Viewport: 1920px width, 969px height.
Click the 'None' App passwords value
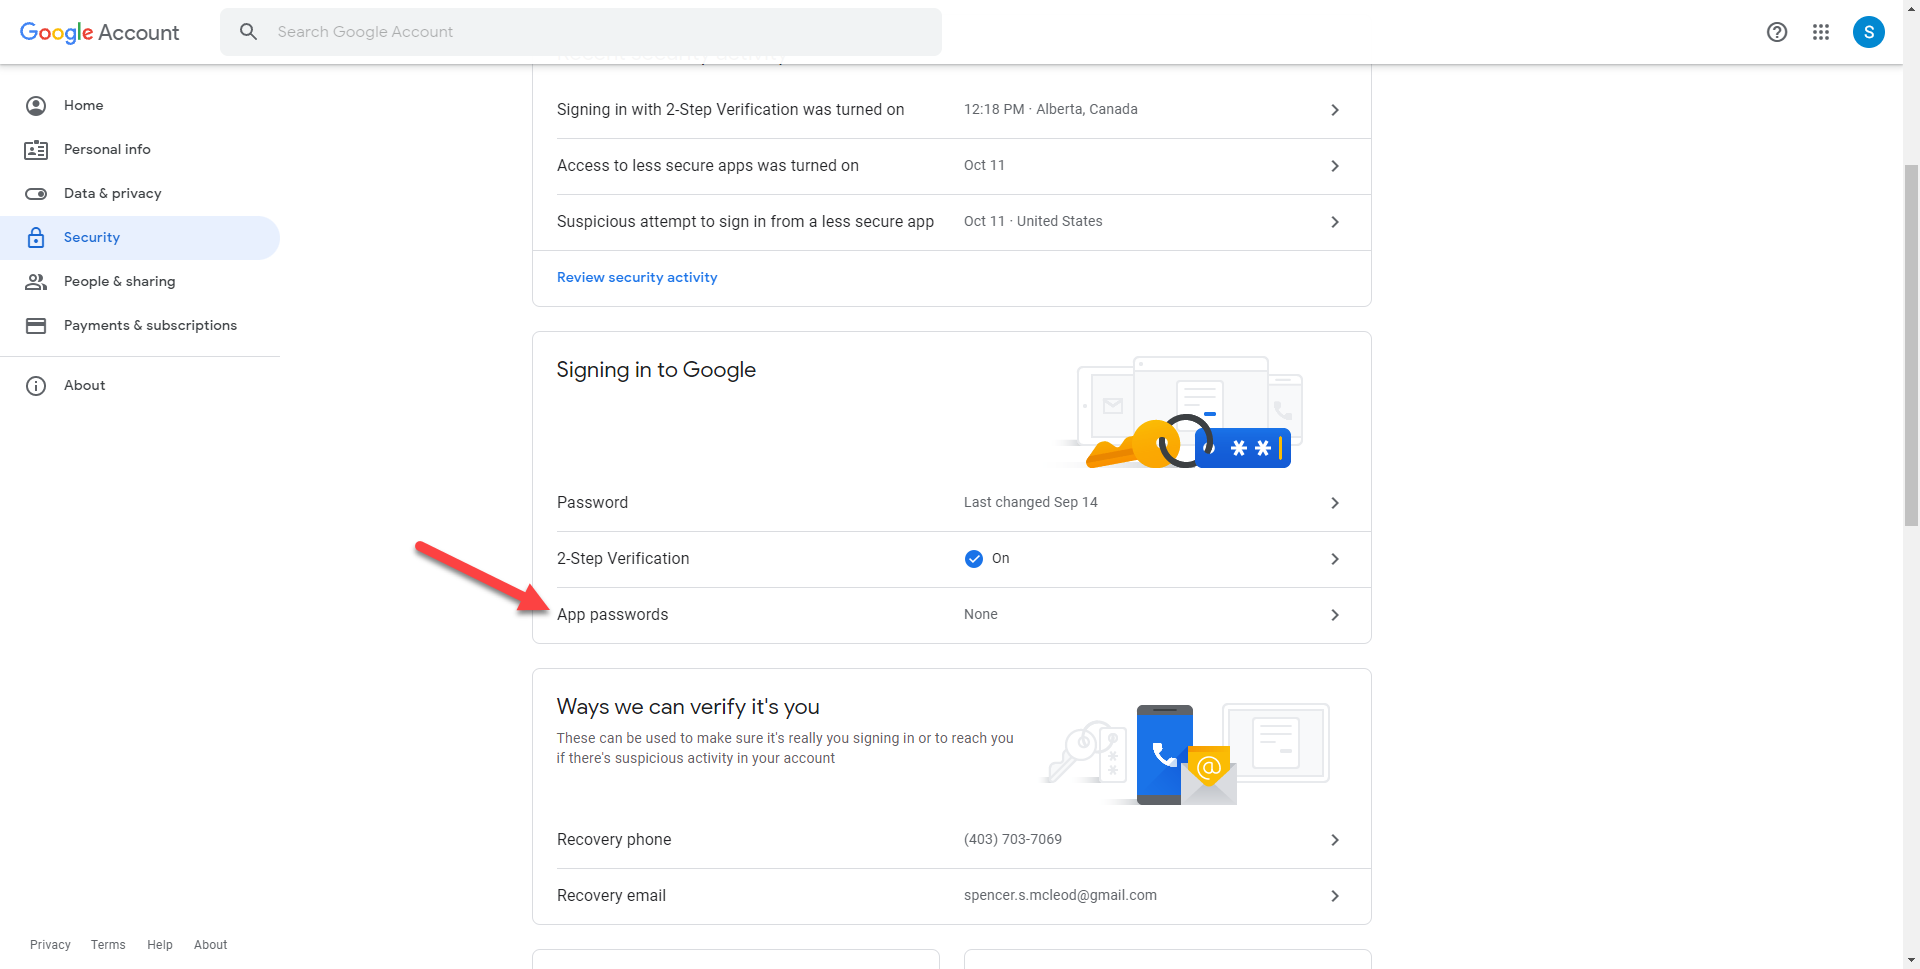pos(981,615)
